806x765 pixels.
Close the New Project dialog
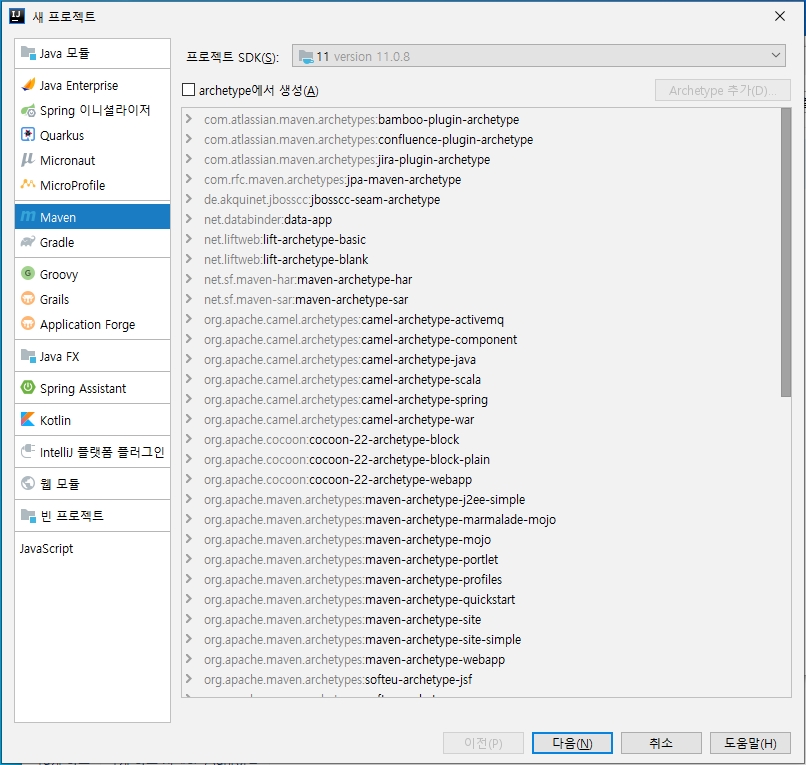[x=780, y=16]
